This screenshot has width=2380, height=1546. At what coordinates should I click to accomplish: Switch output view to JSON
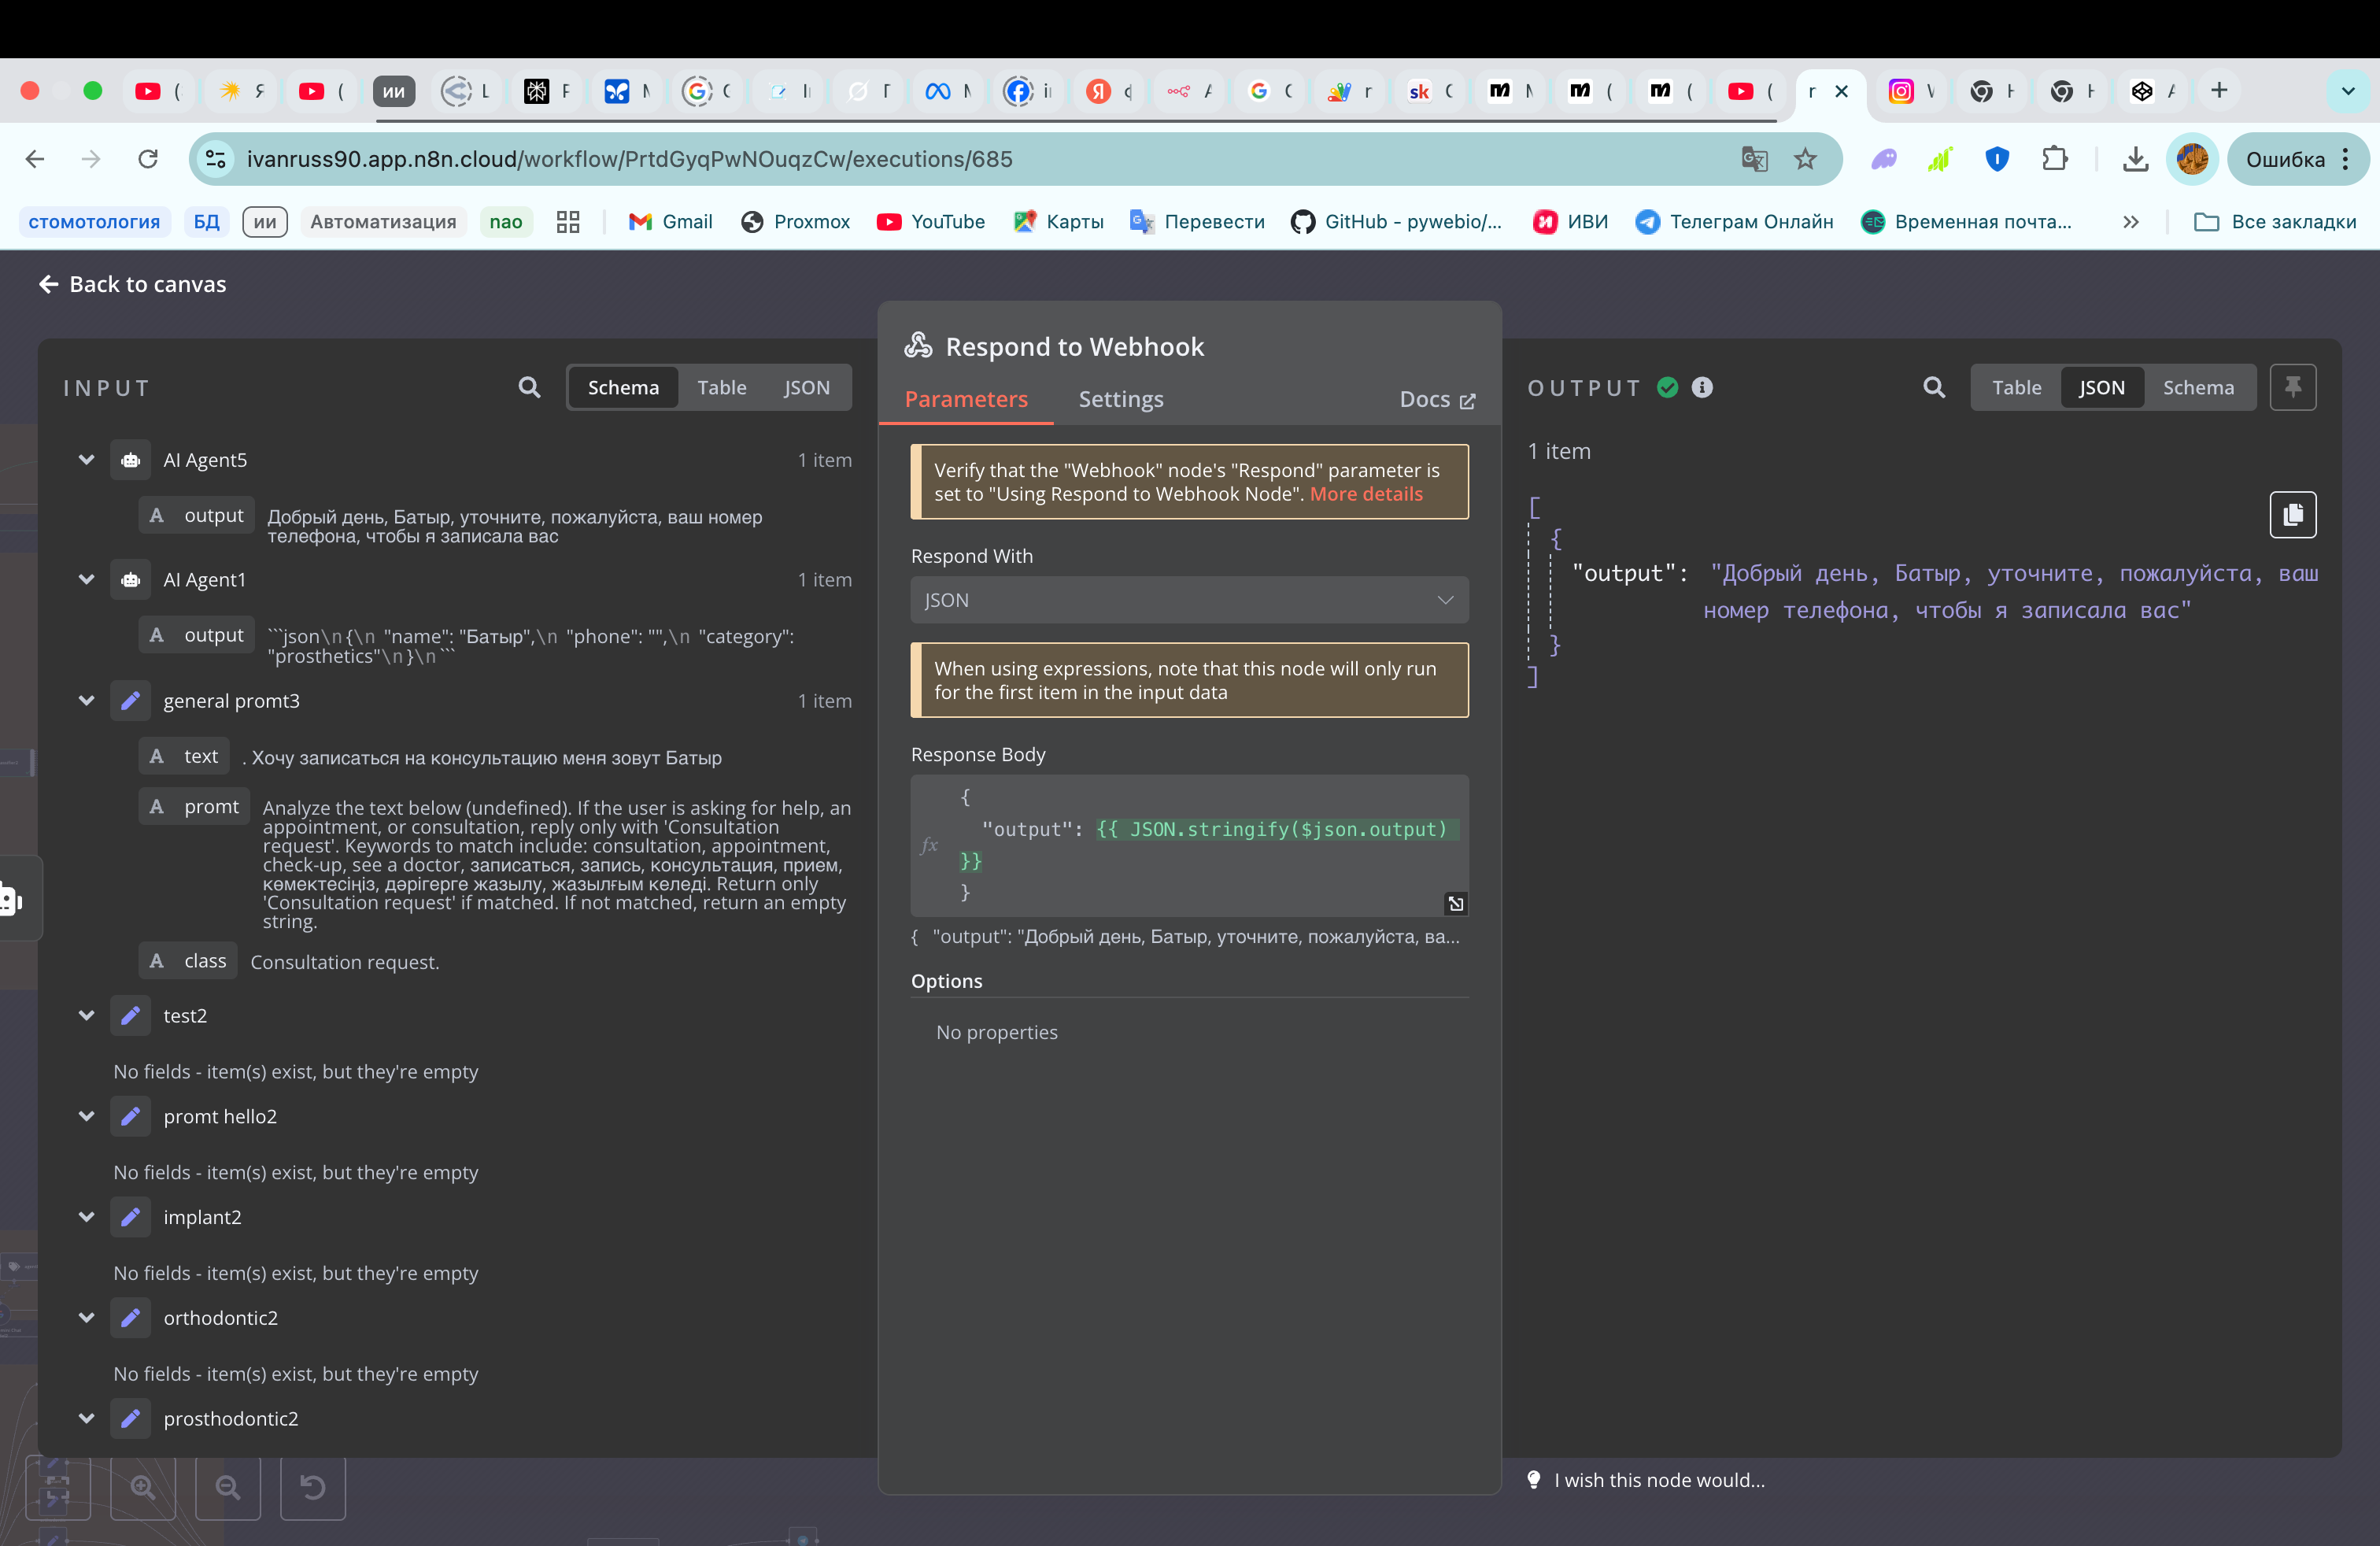click(2101, 387)
